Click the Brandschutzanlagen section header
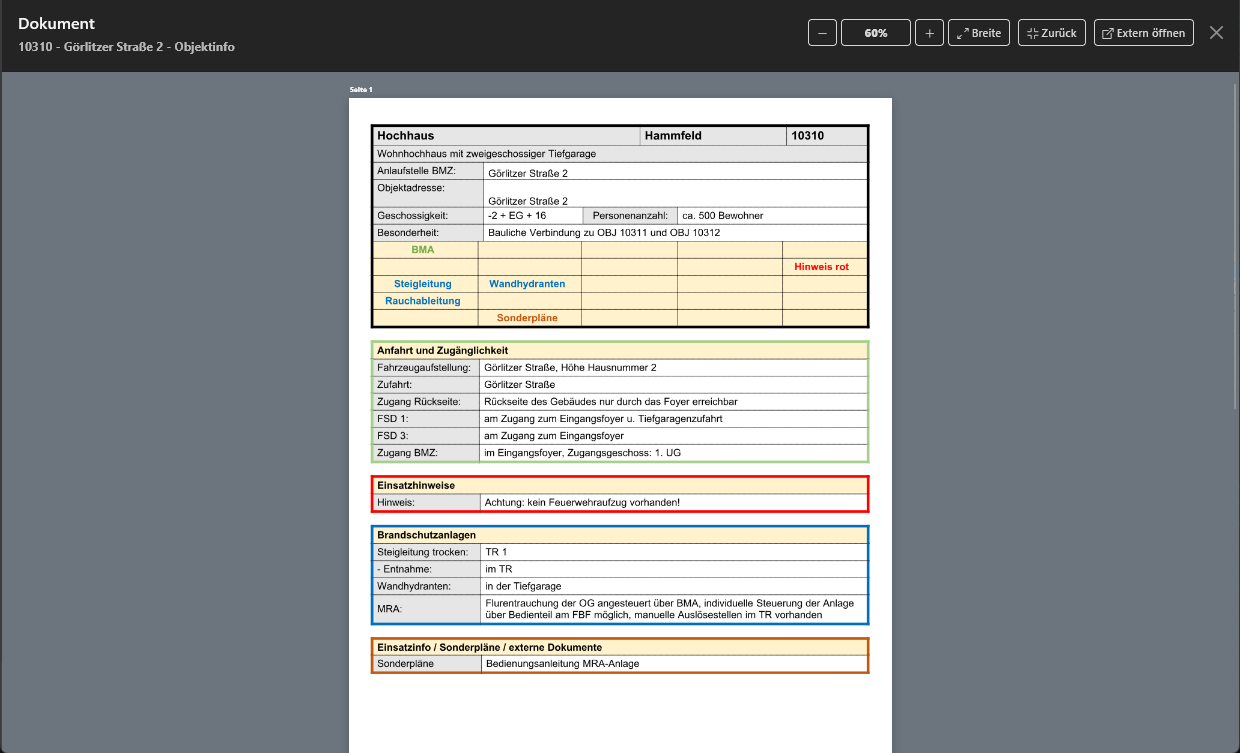Screen dimensions: 1240x753 click(426, 535)
